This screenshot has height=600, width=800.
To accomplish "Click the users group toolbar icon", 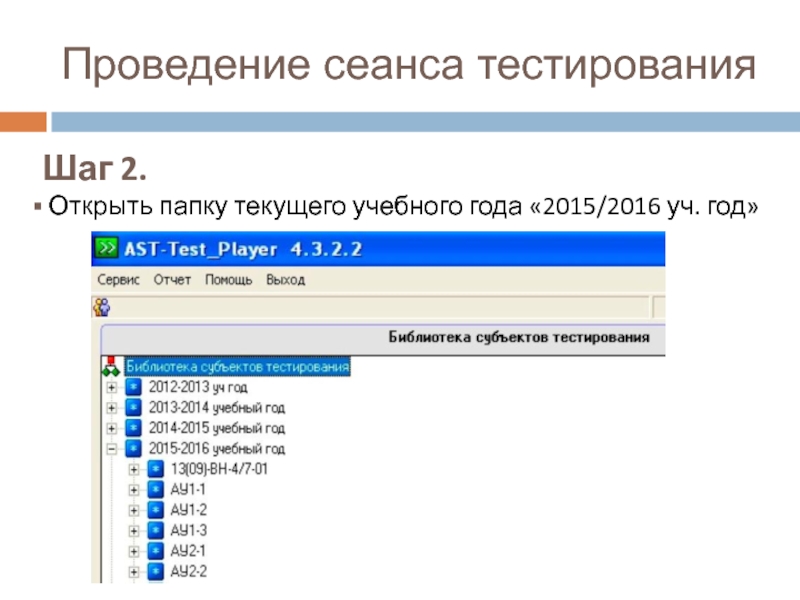I will point(102,307).
